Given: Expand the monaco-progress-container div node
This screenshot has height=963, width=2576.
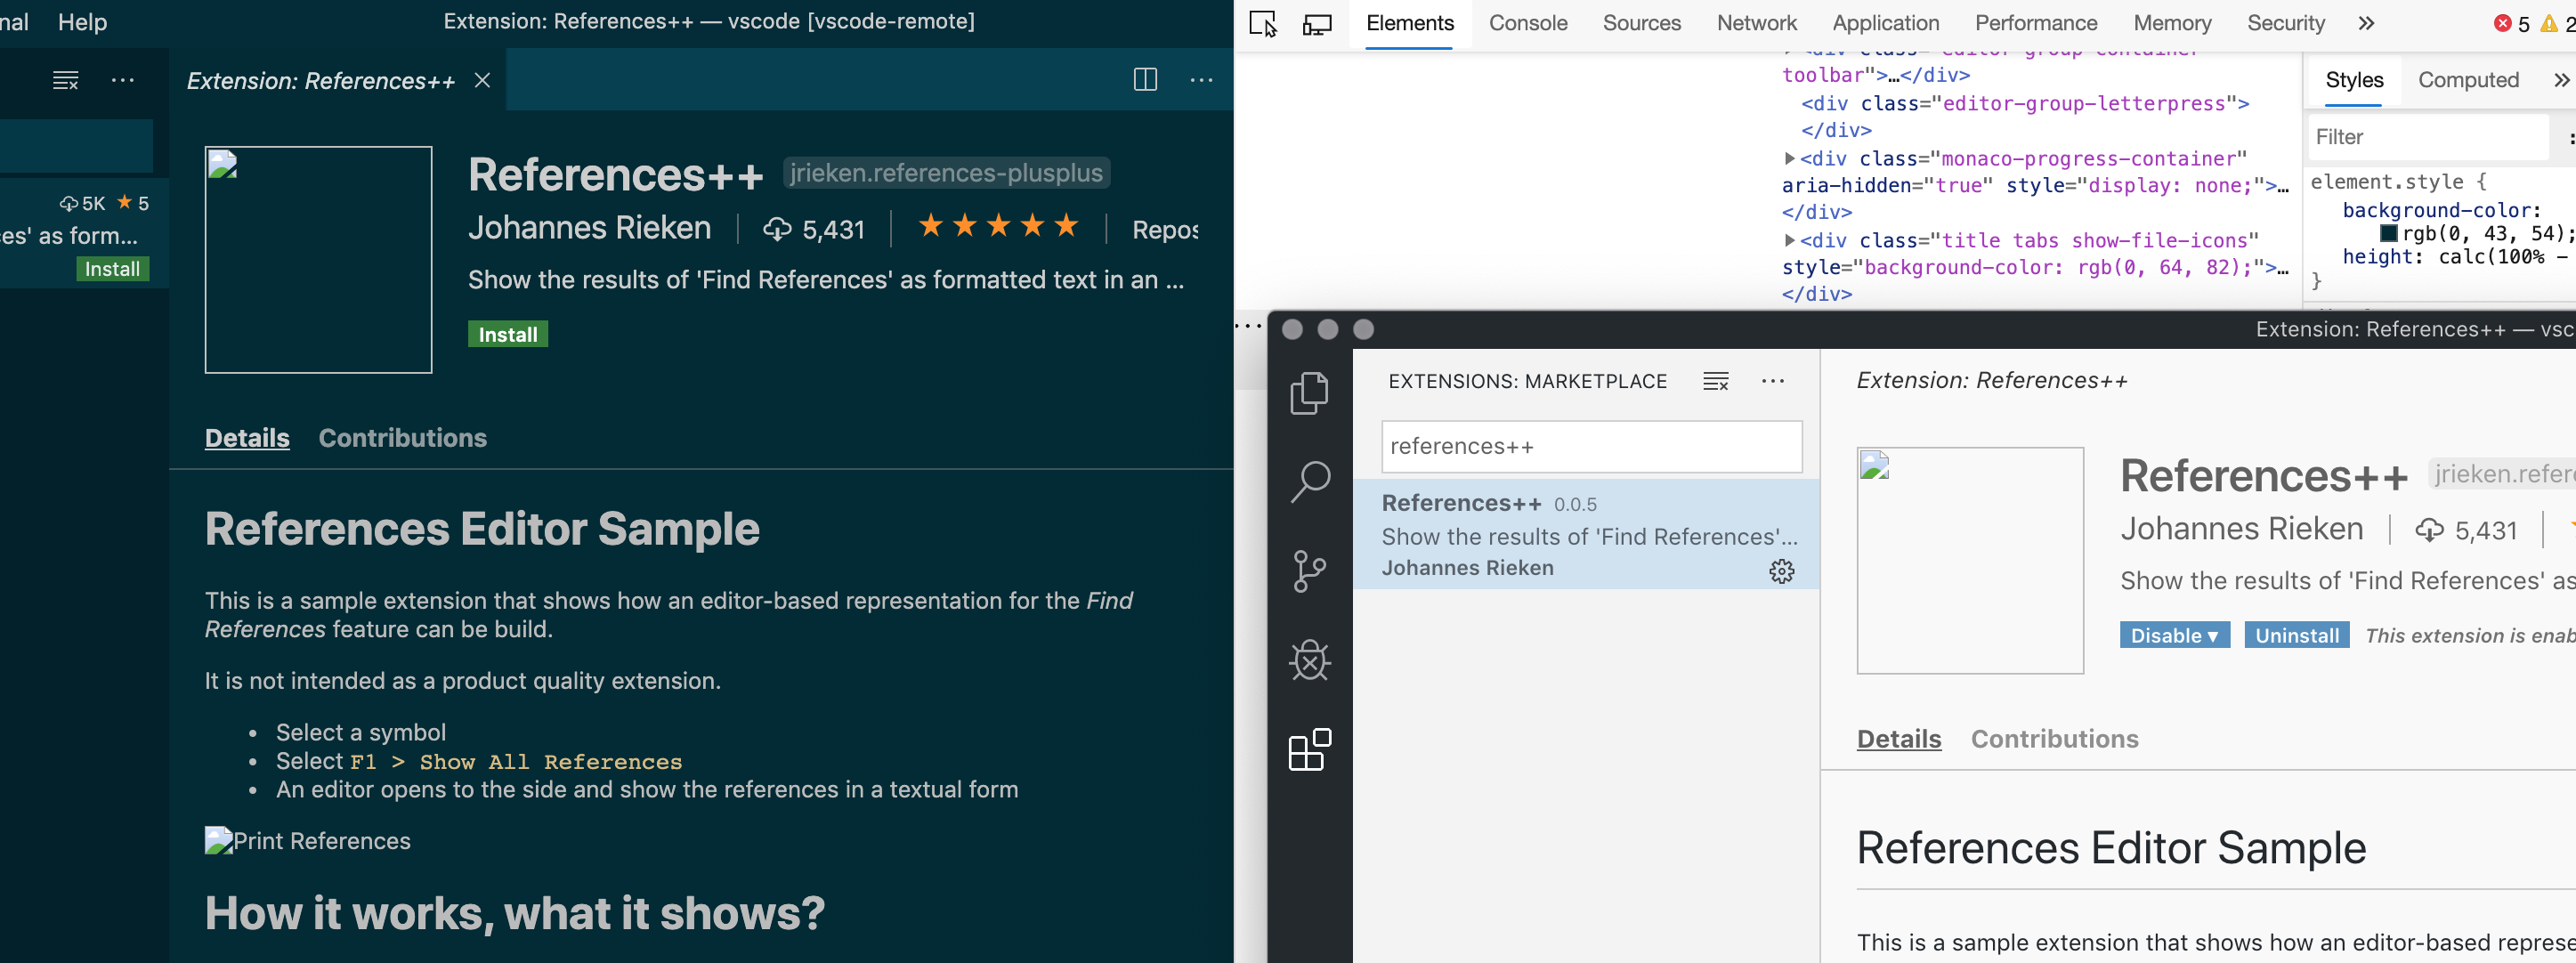Looking at the screenshot, I should point(1789,158).
